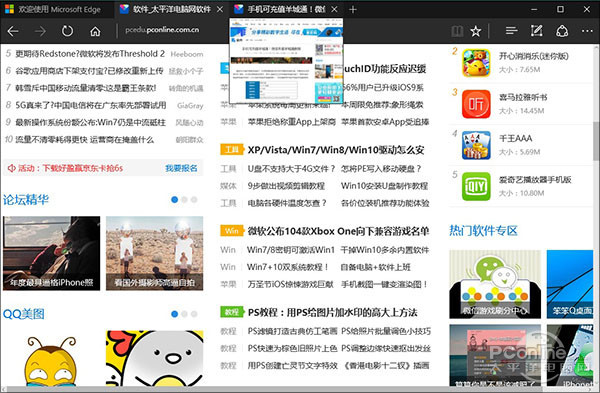Image resolution: width=600 pixels, height=393 pixels.
Task: Make a web note with pen icon
Action: pos(536,31)
